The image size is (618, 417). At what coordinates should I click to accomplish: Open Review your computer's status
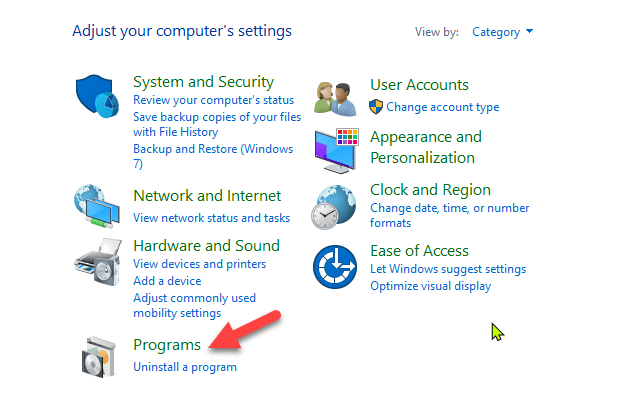coord(213,101)
